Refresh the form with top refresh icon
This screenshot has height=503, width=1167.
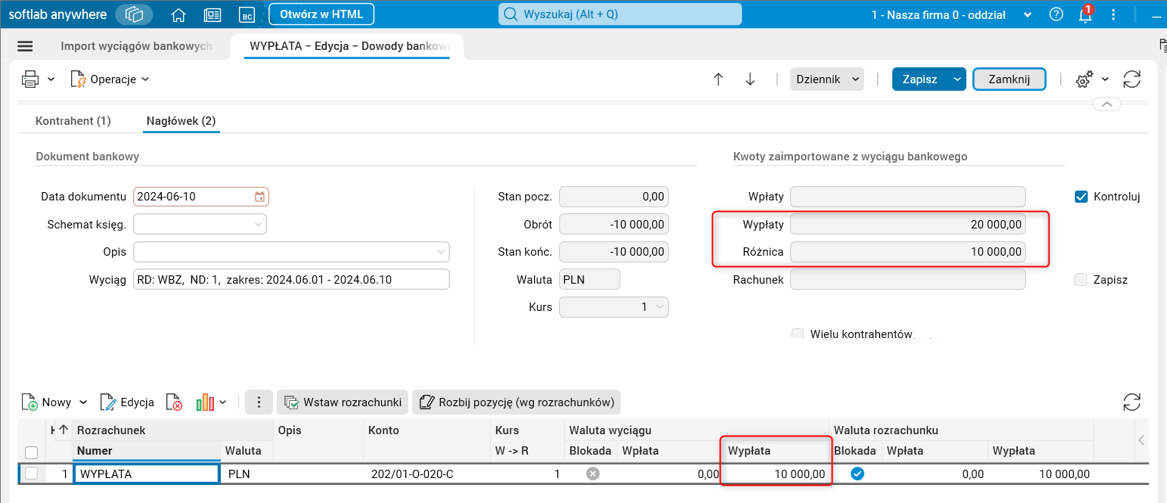1132,80
